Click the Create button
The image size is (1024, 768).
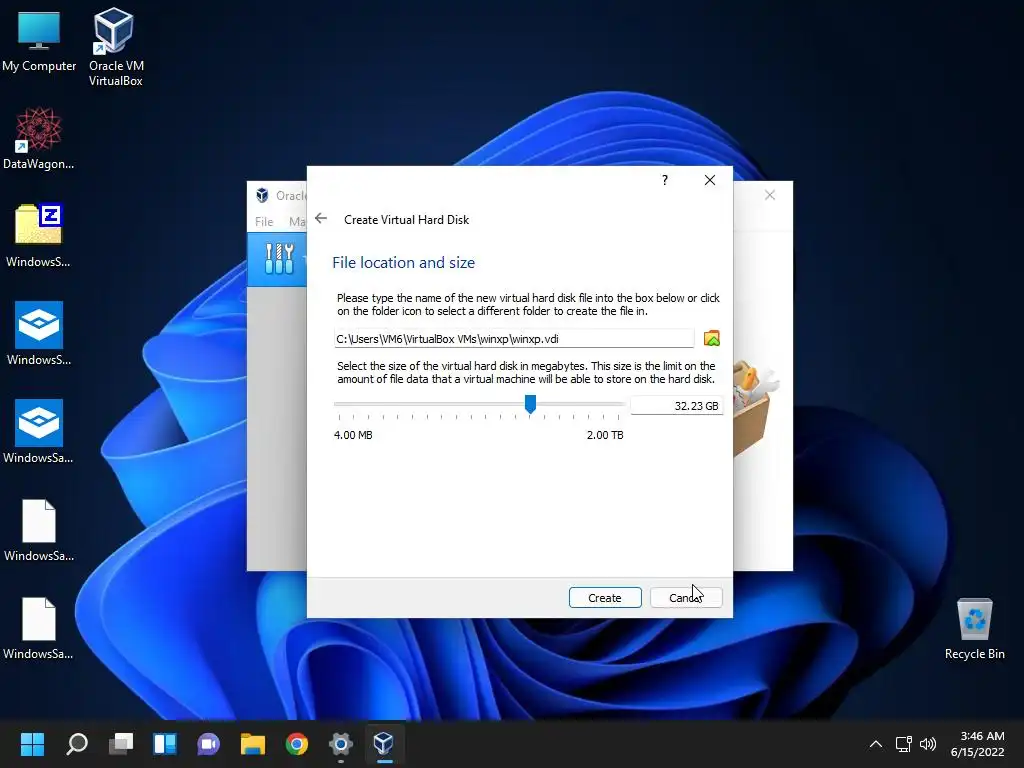[605, 598]
